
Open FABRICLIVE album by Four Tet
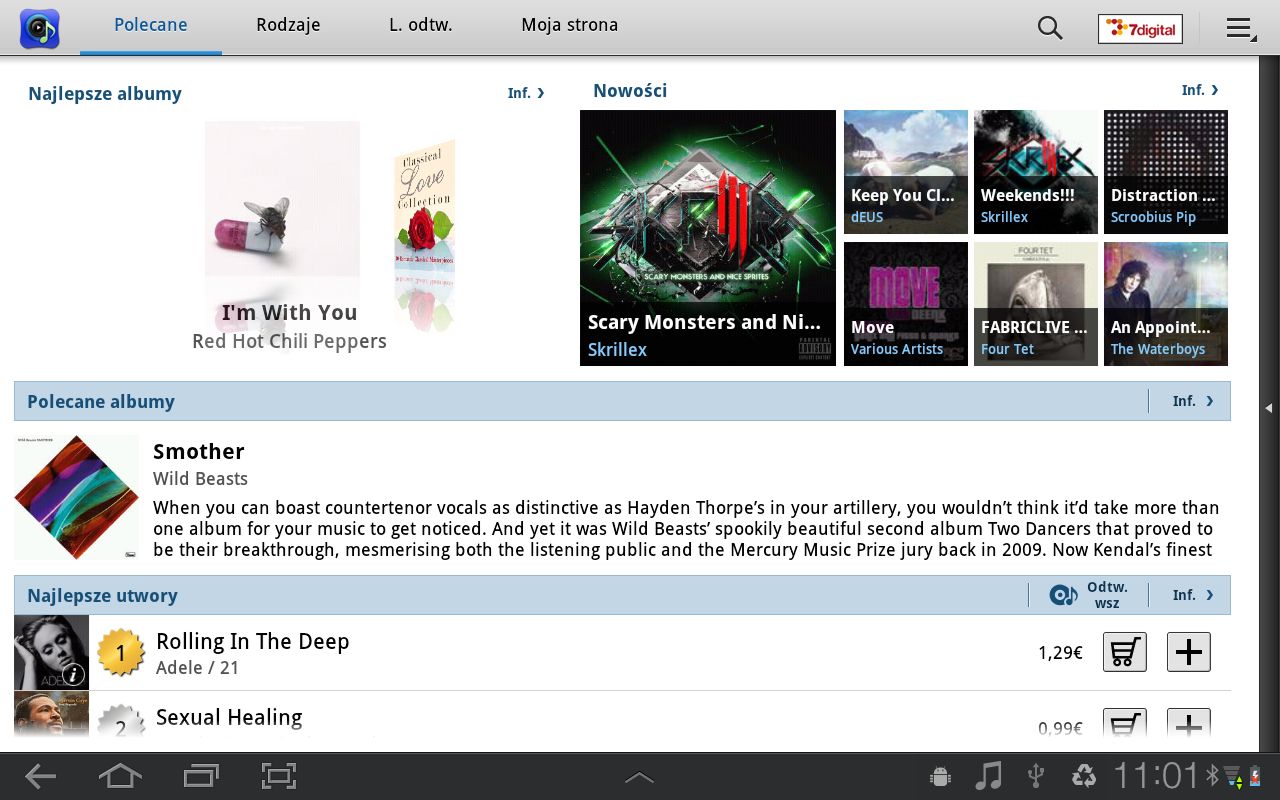tap(1036, 304)
